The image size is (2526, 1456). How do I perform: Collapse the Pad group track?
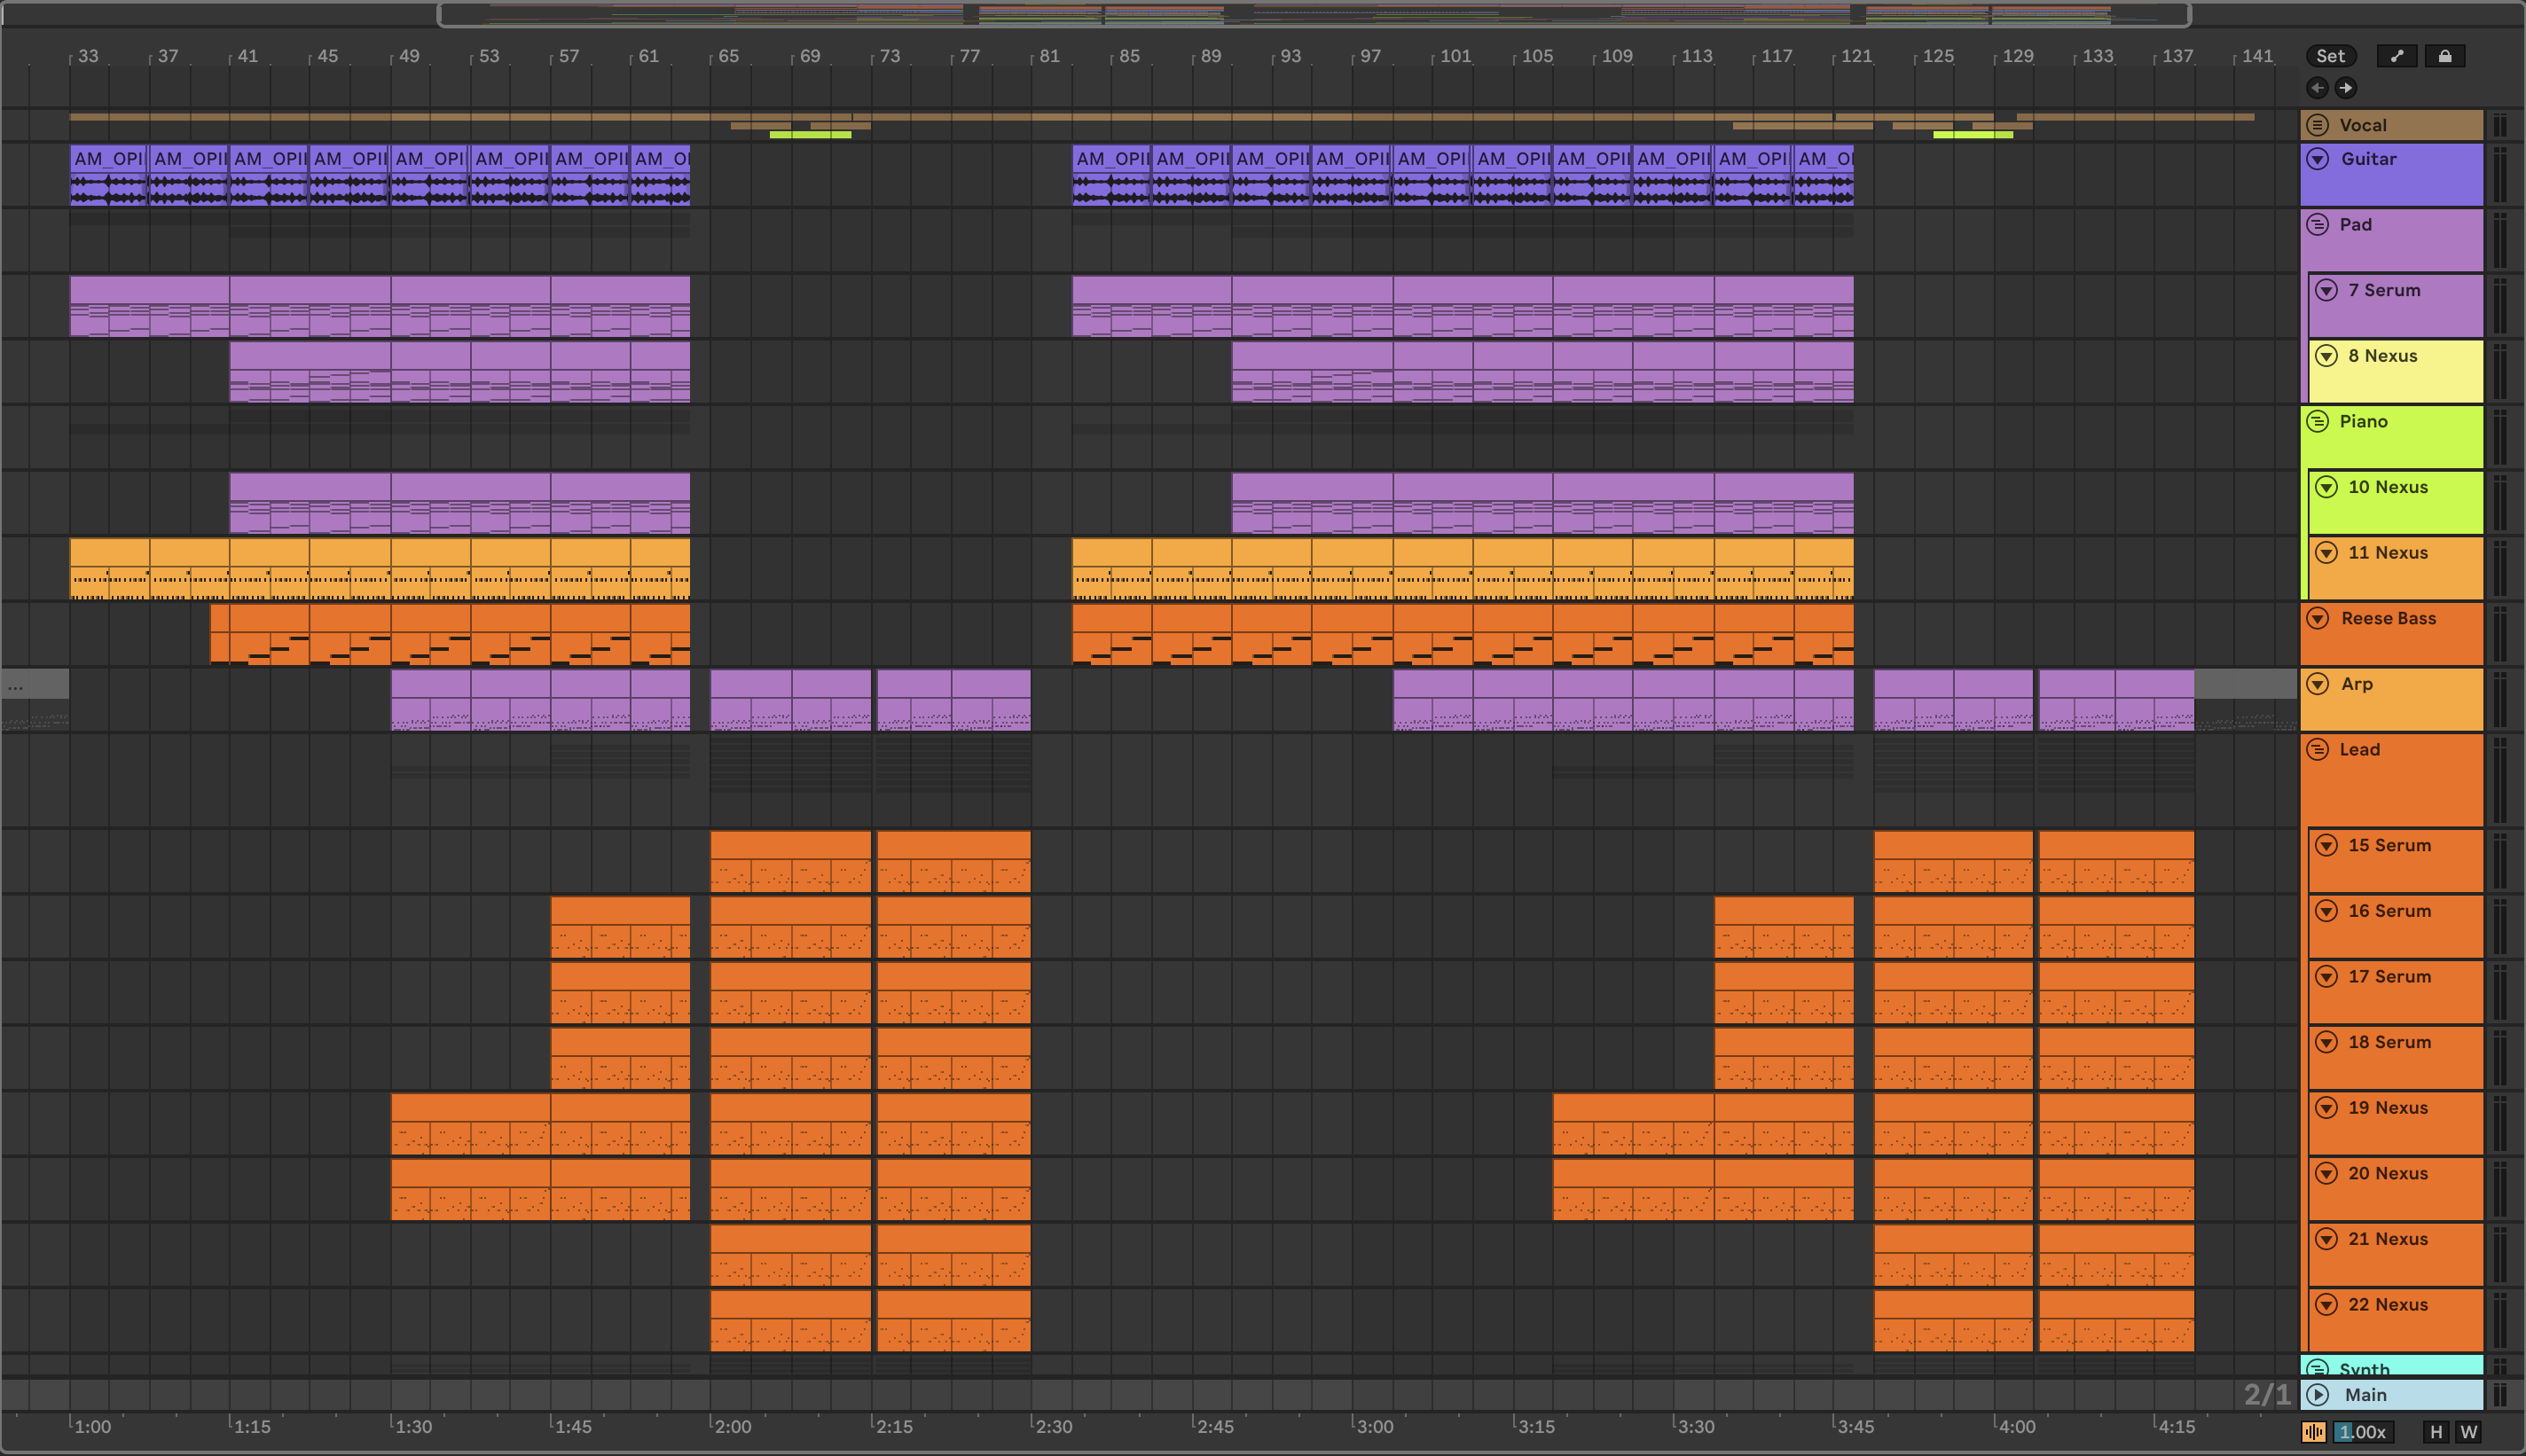[2318, 225]
